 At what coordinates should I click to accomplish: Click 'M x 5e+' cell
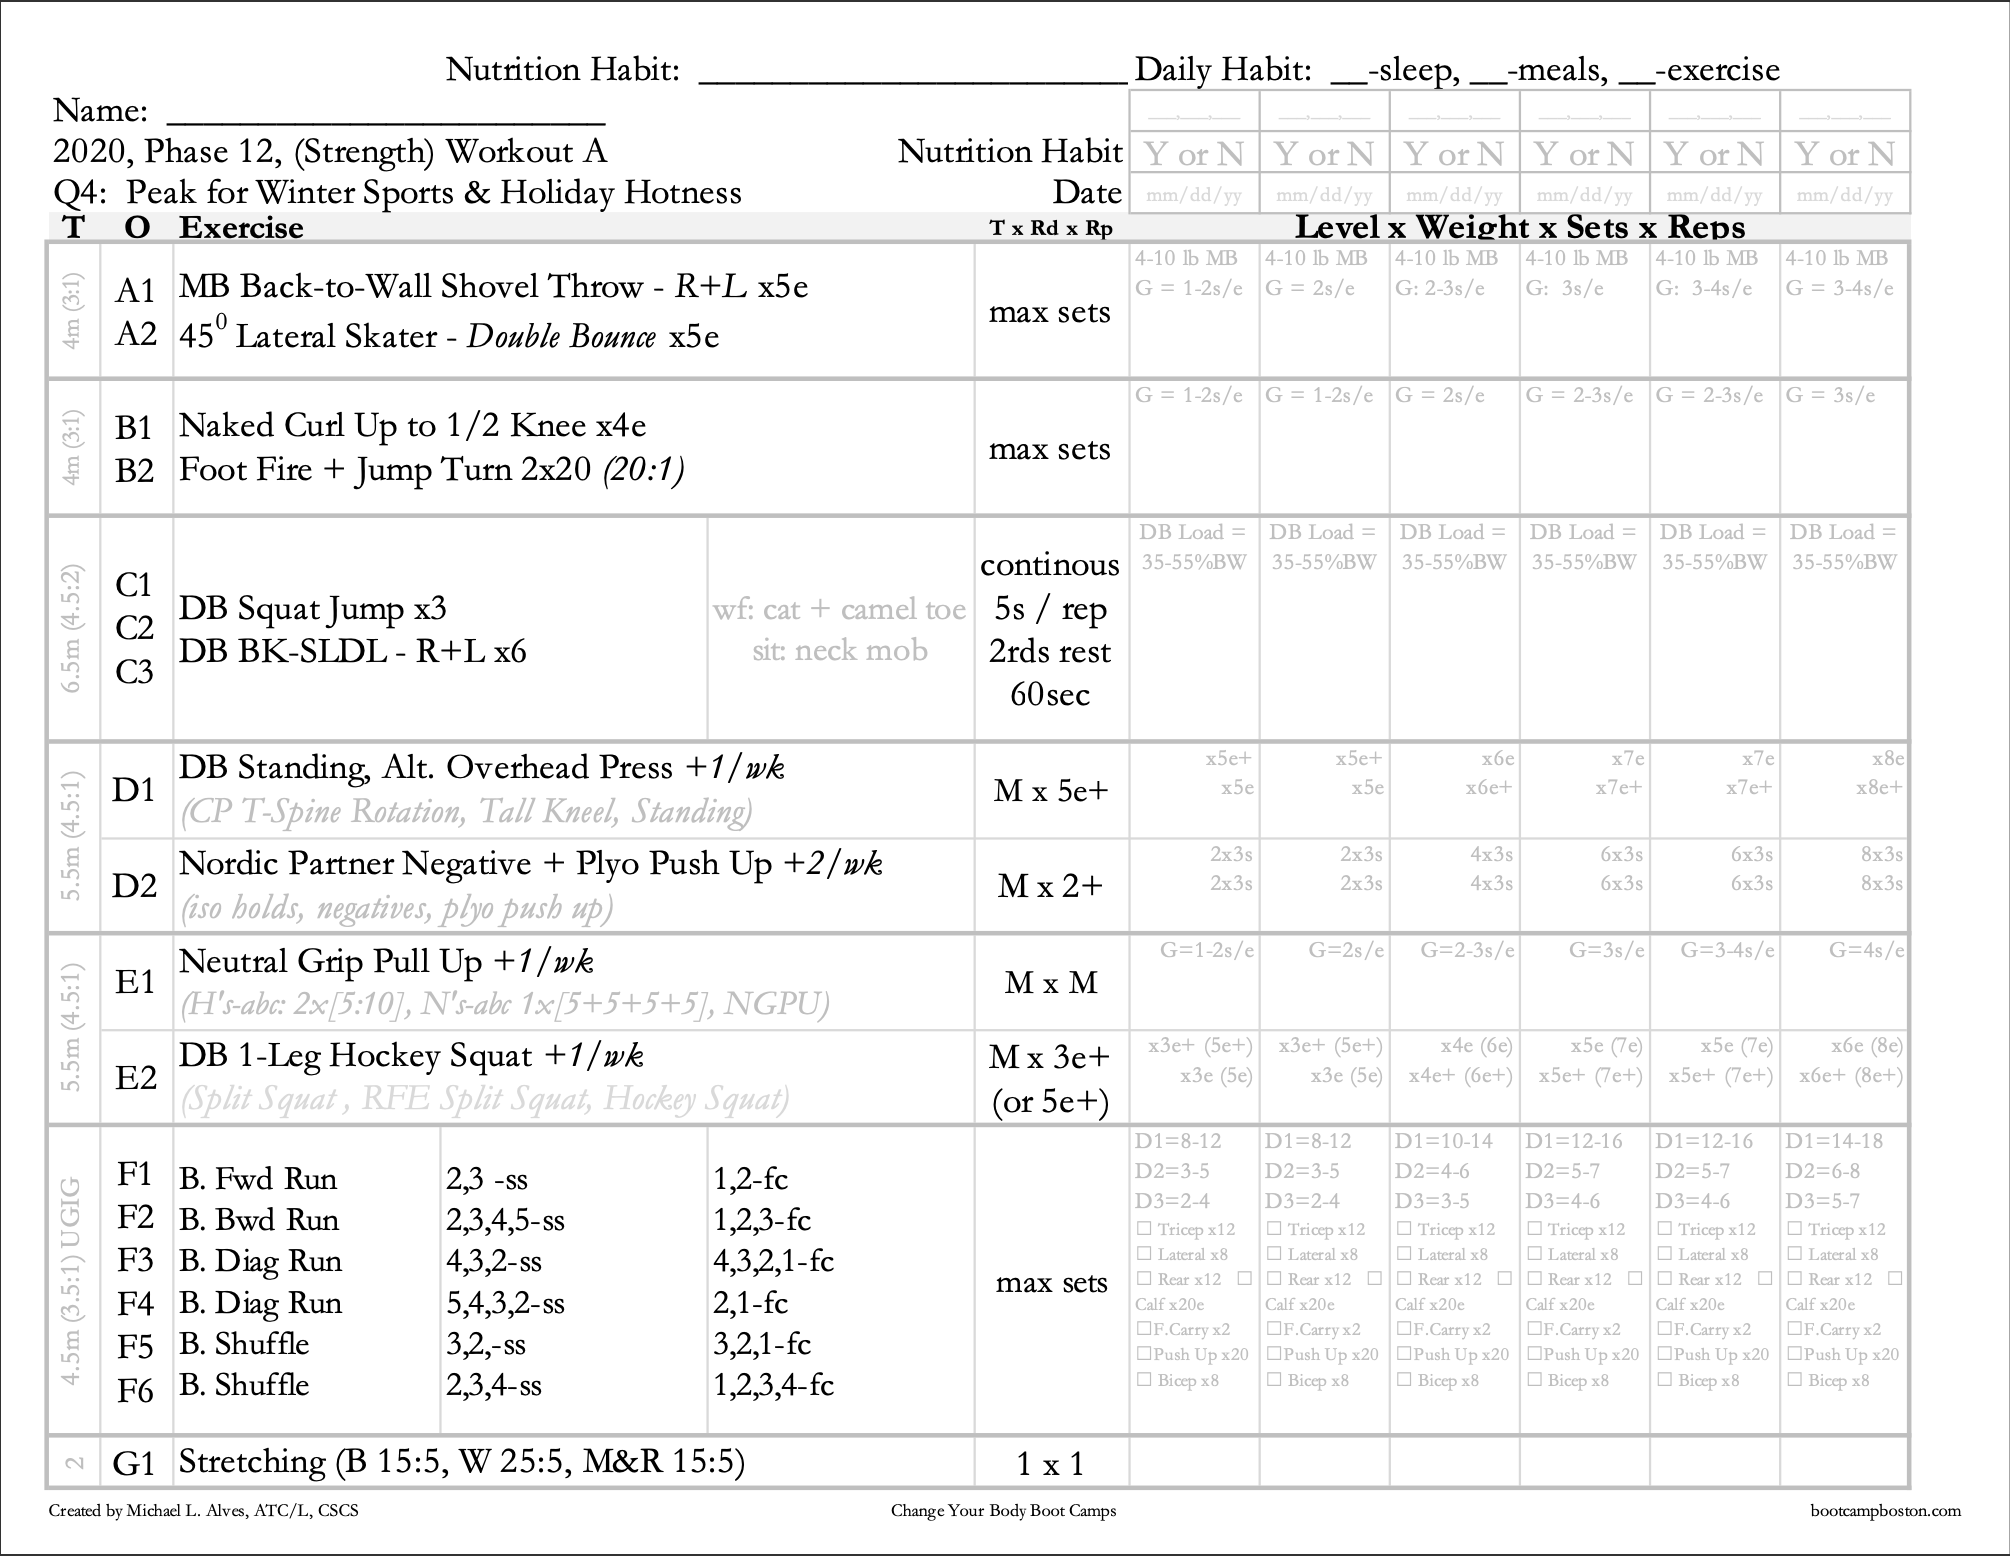coord(1051,791)
